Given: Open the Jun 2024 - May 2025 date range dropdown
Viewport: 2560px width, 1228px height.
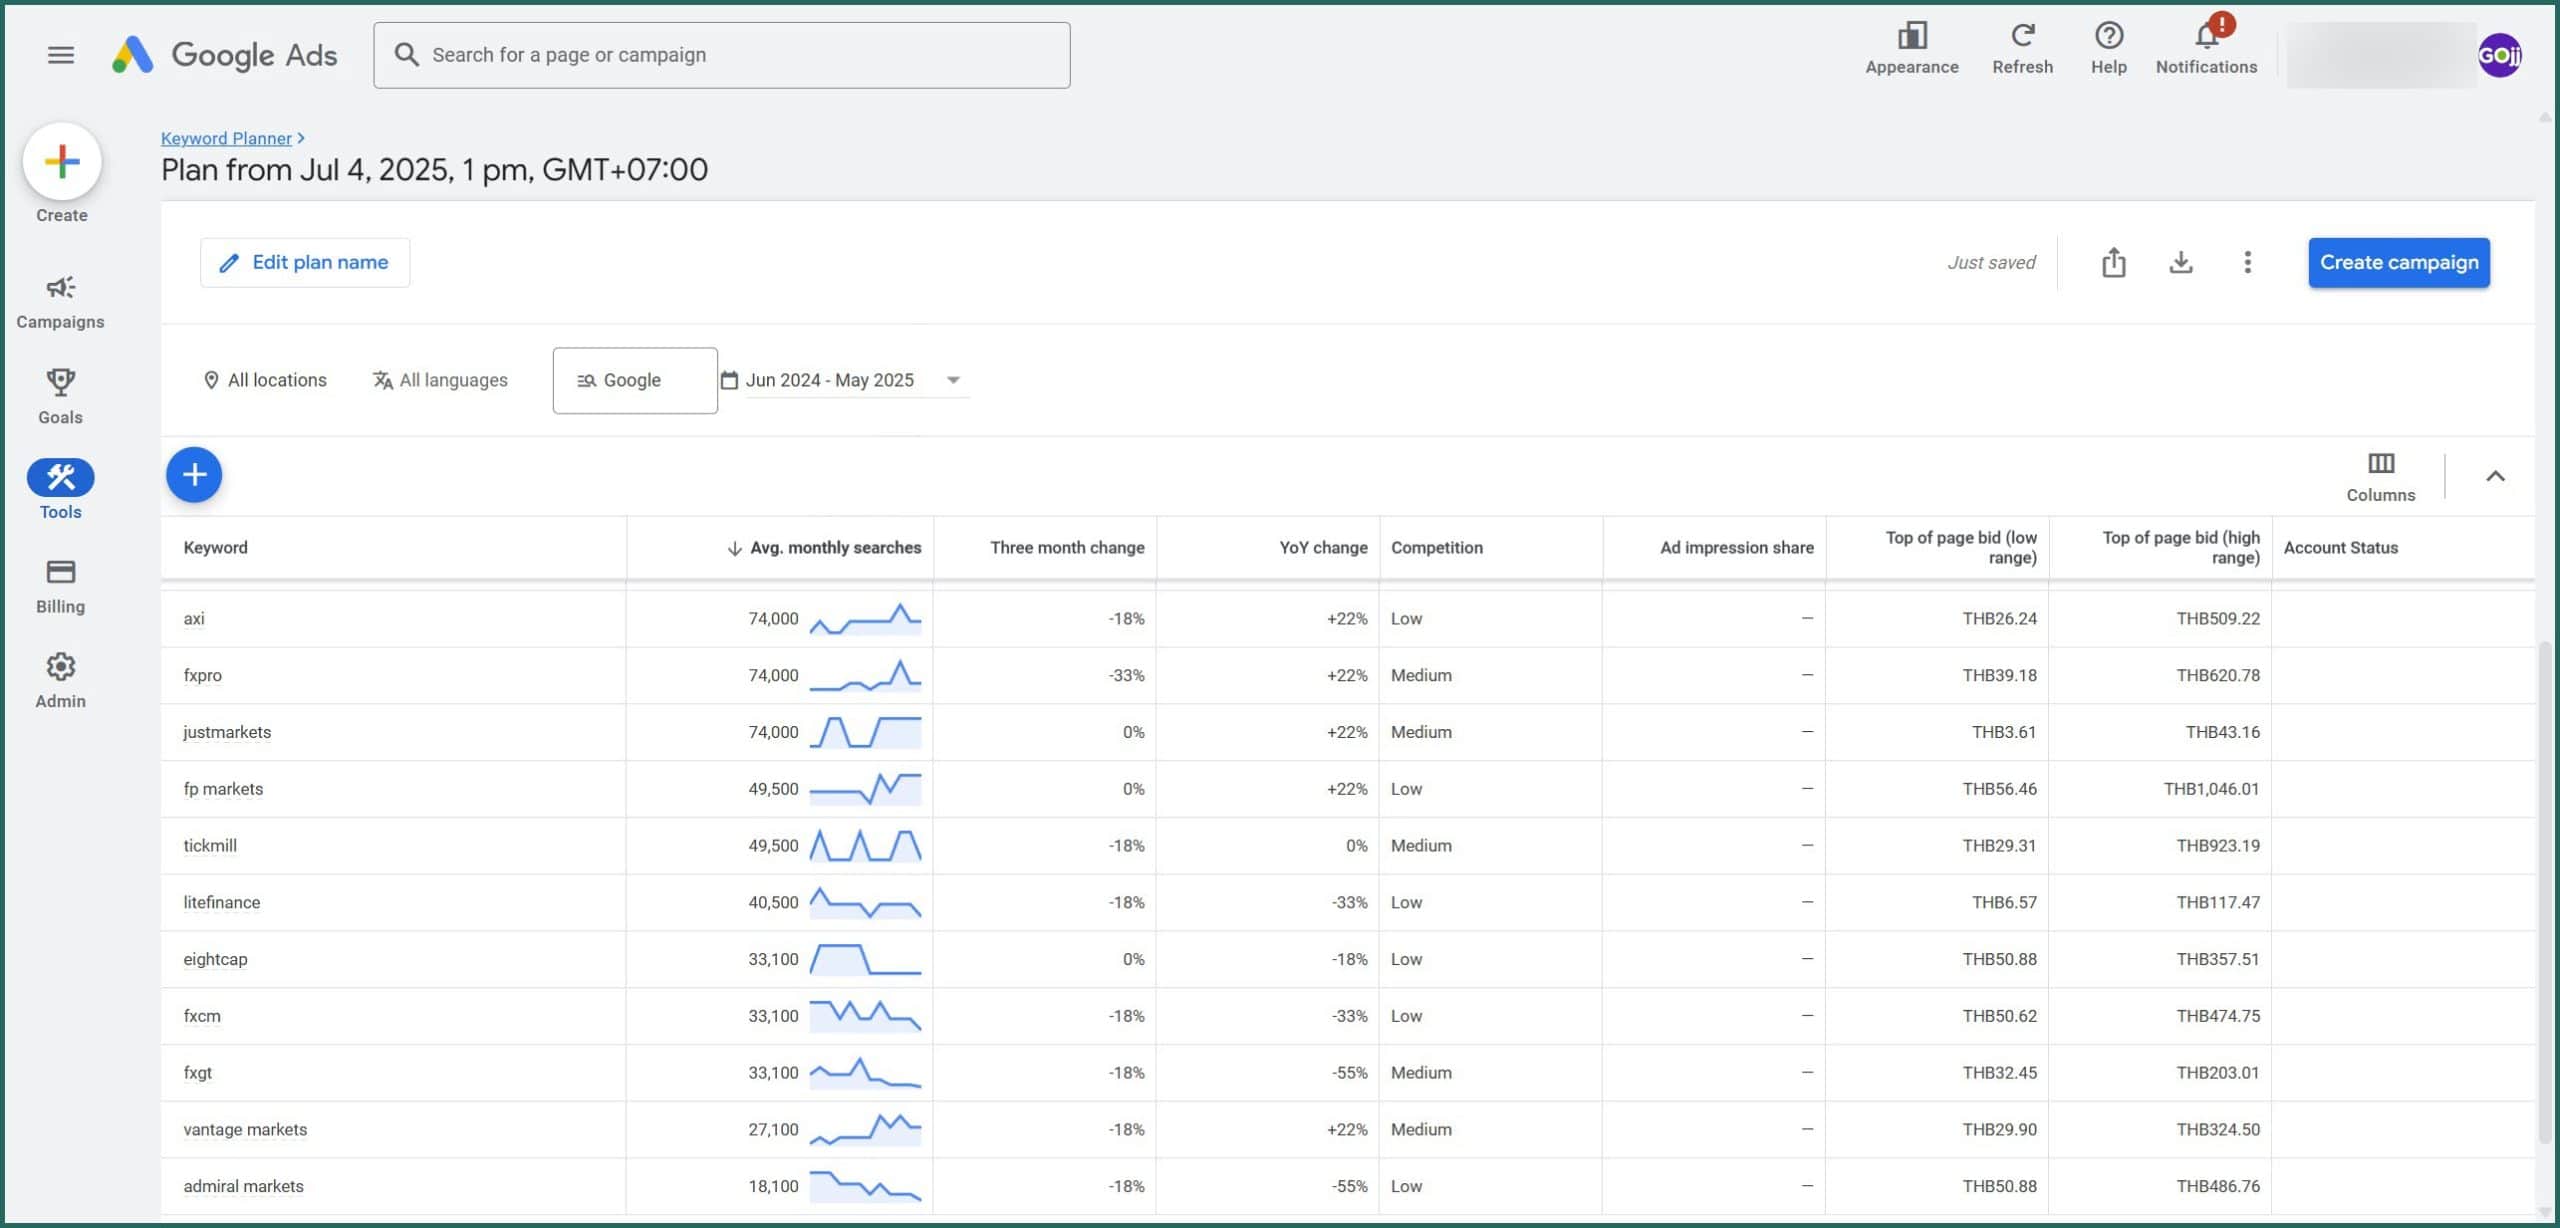Looking at the screenshot, I should 844,380.
